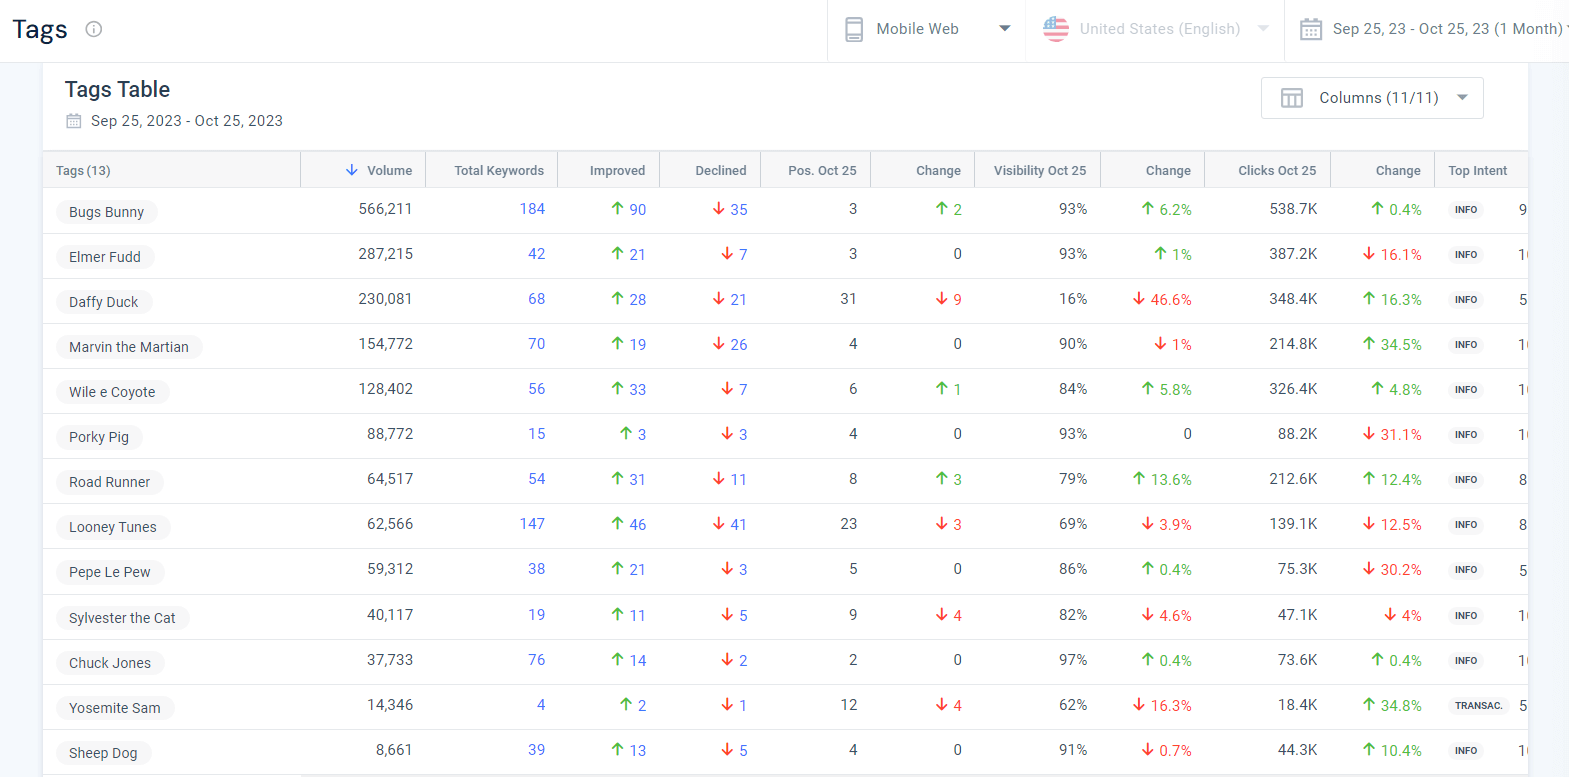1569x777 pixels.
Task: Click INFO intent badge in Sheep Dog row
Action: 1466,751
